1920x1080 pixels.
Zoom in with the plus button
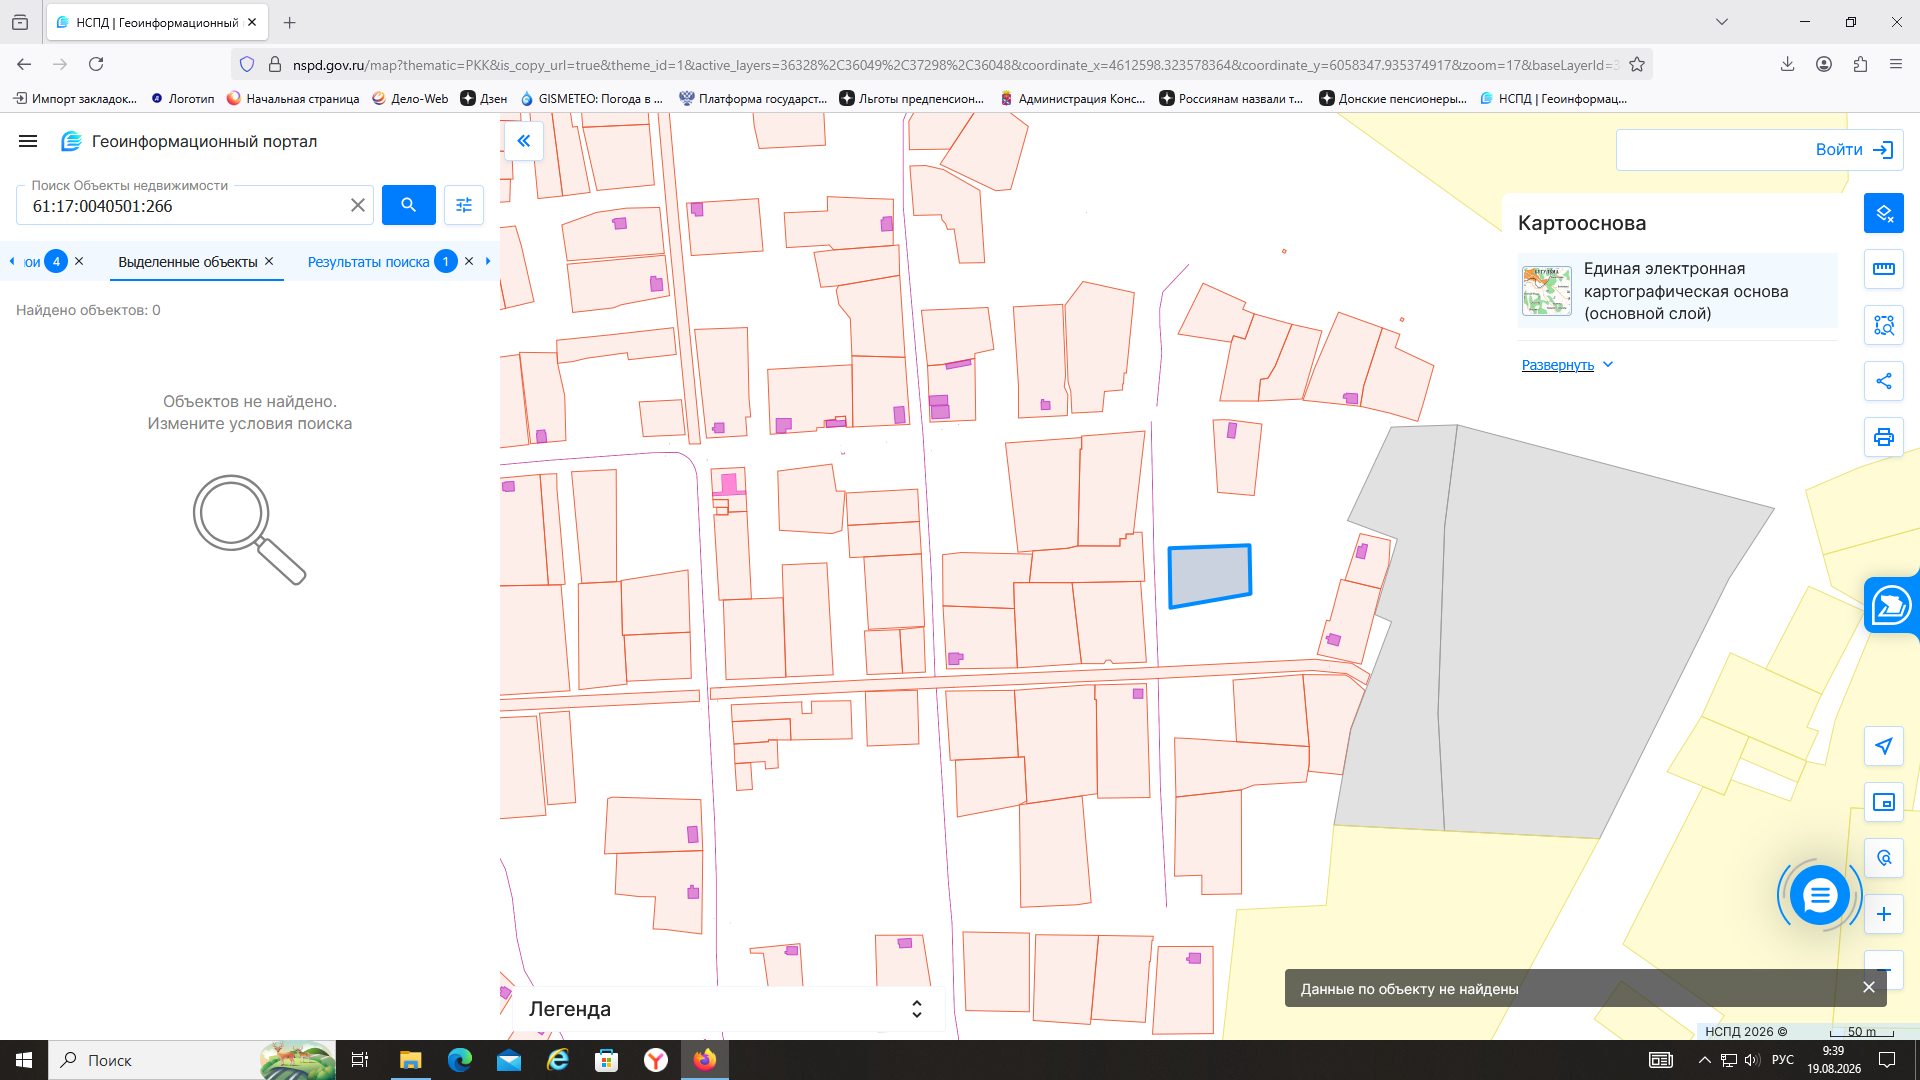[x=1883, y=914]
